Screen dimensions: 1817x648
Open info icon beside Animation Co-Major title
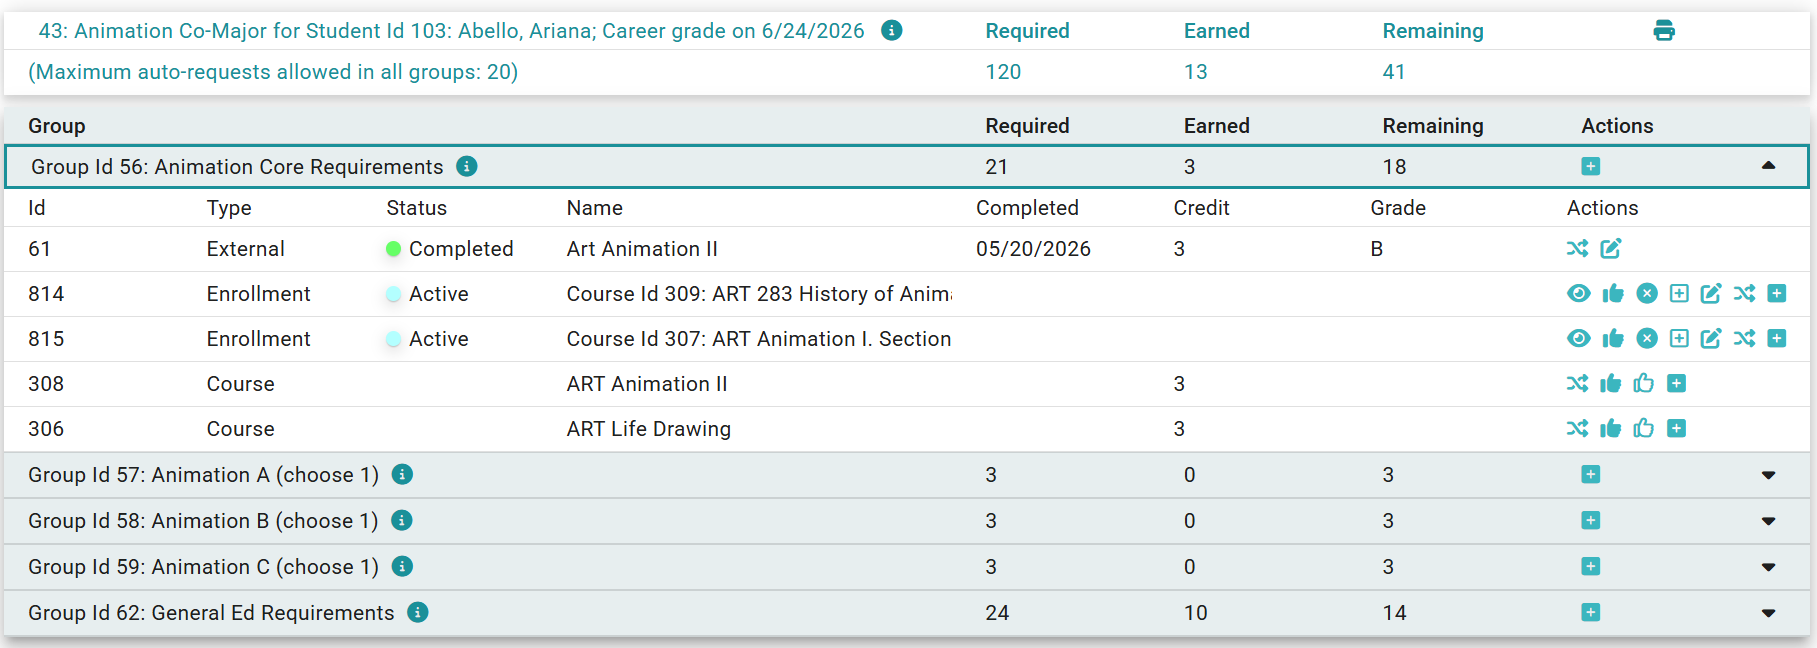pyautogui.click(x=892, y=31)
